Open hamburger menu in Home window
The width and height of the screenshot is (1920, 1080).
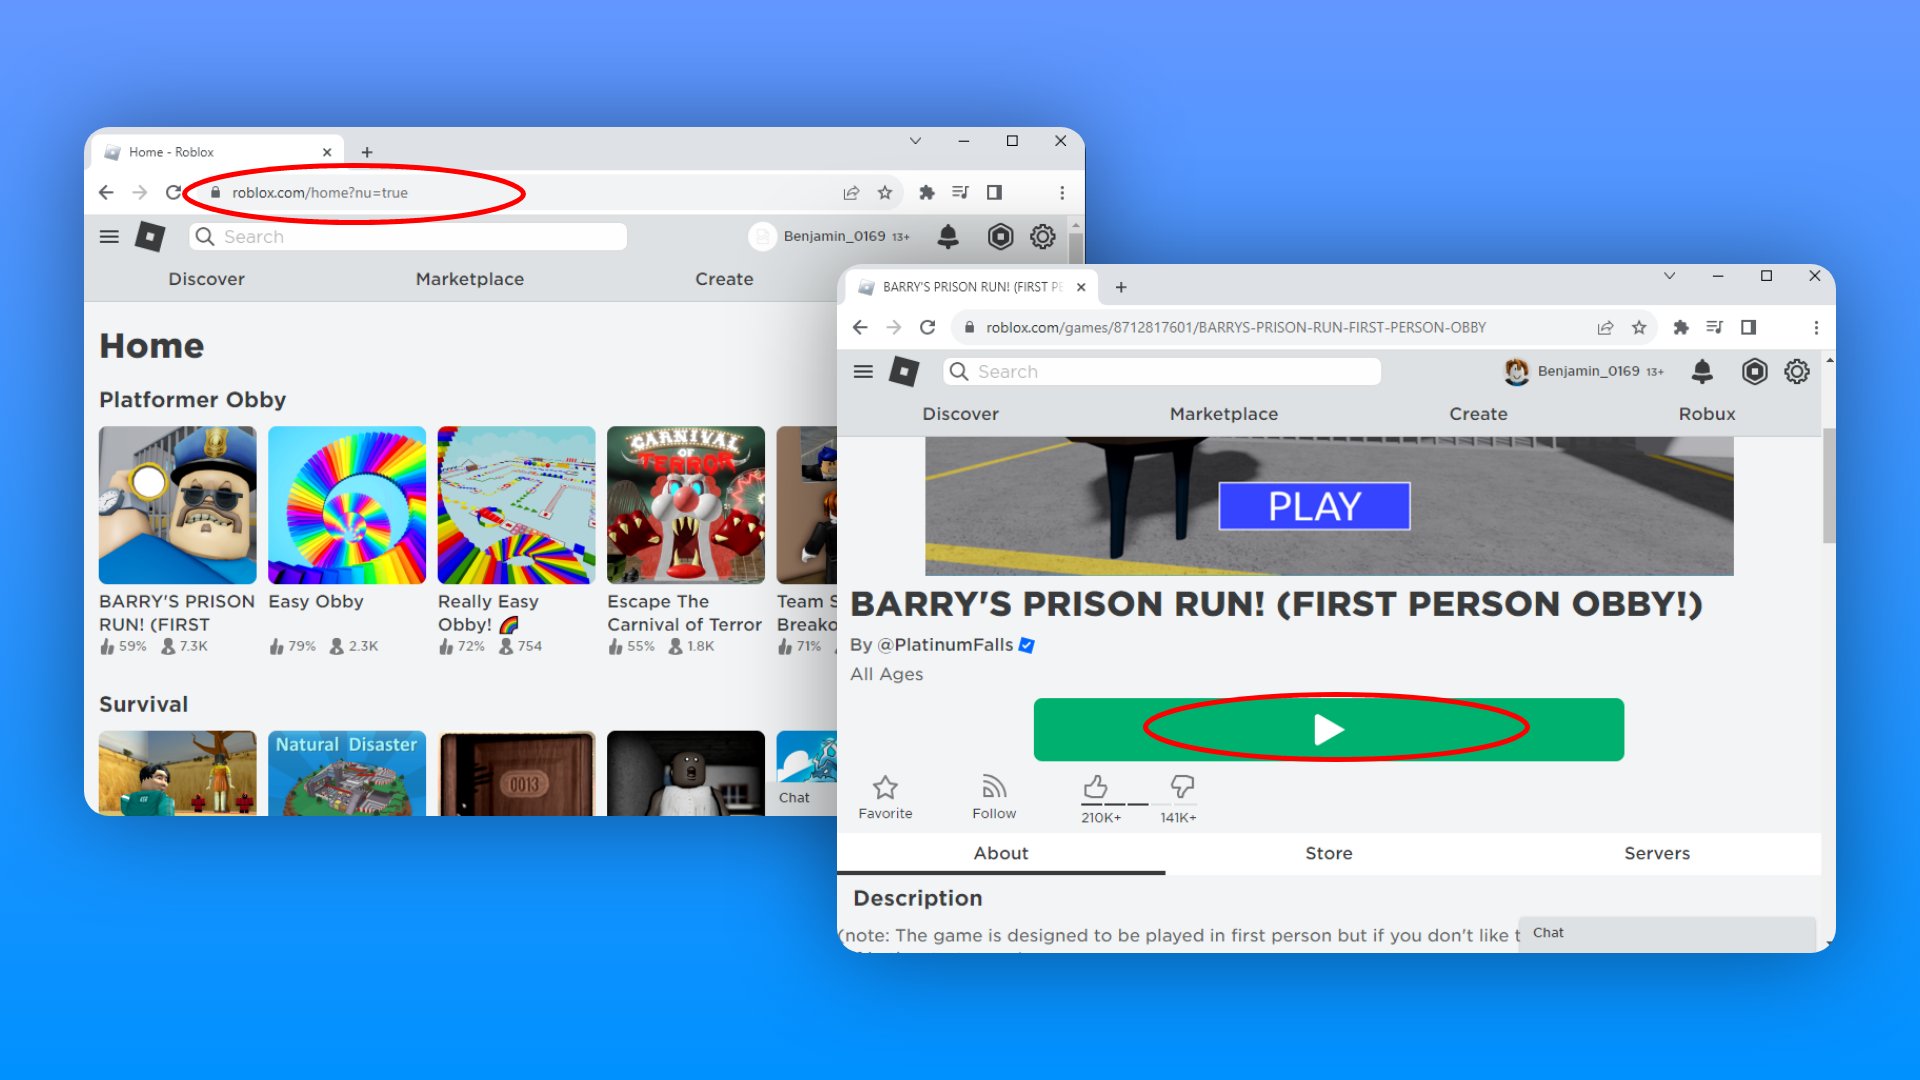pyautogui.click(x=109, y=237)
